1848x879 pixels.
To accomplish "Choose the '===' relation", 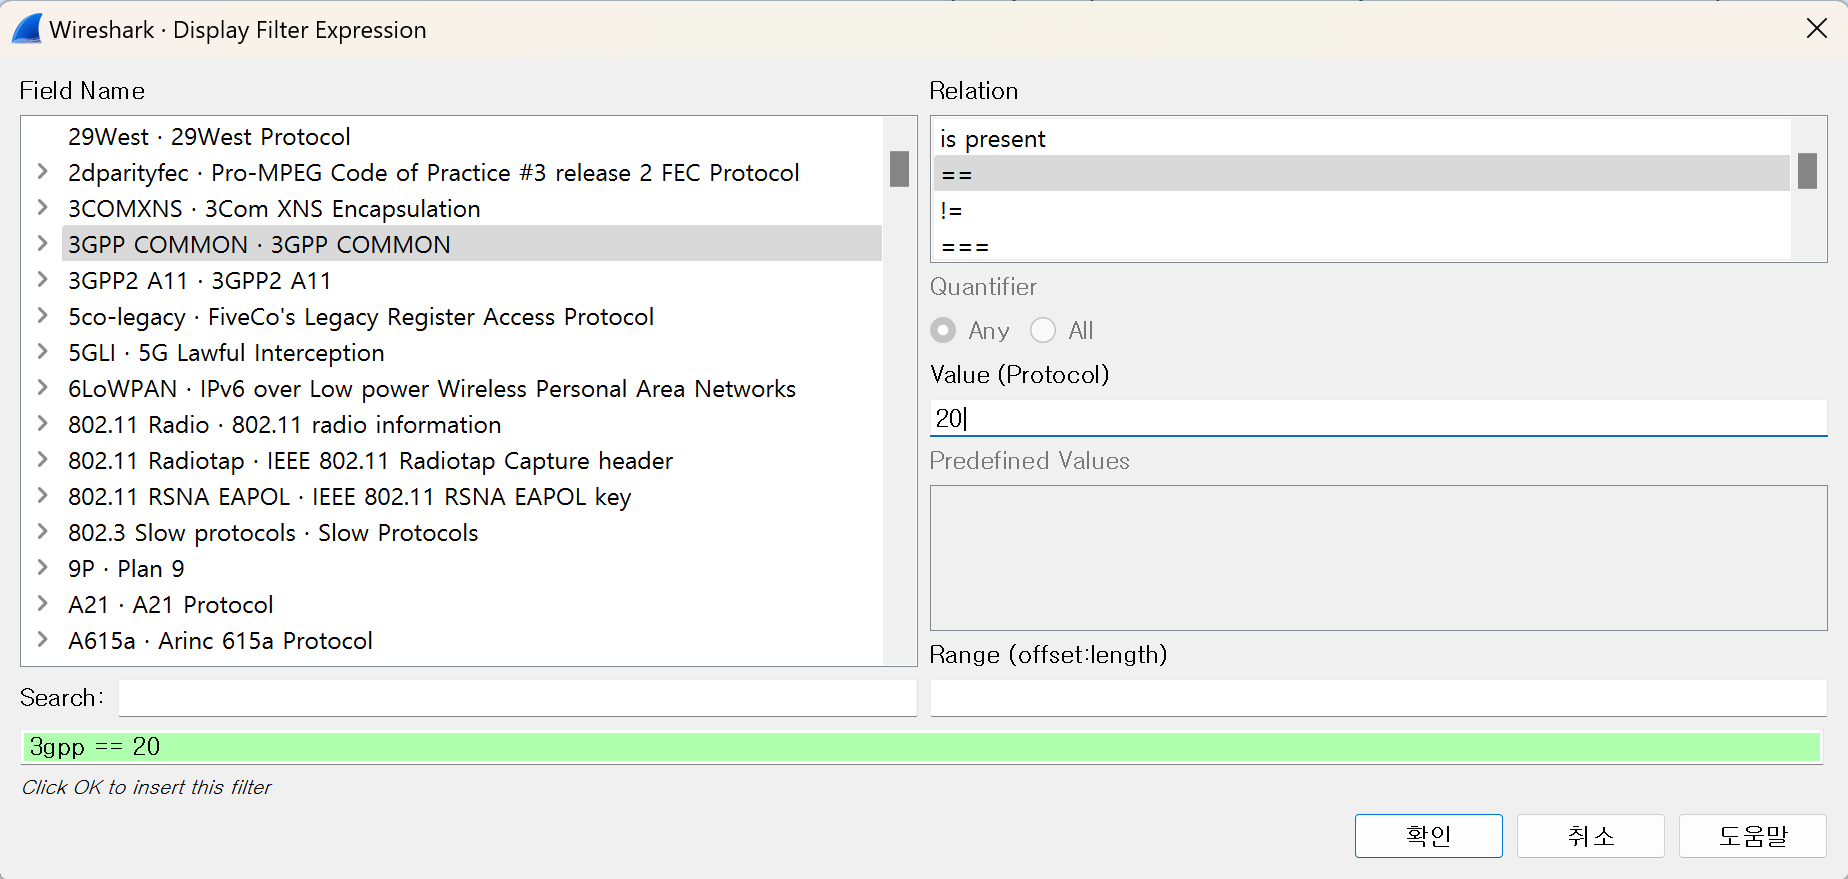I will click(1362, 245).
